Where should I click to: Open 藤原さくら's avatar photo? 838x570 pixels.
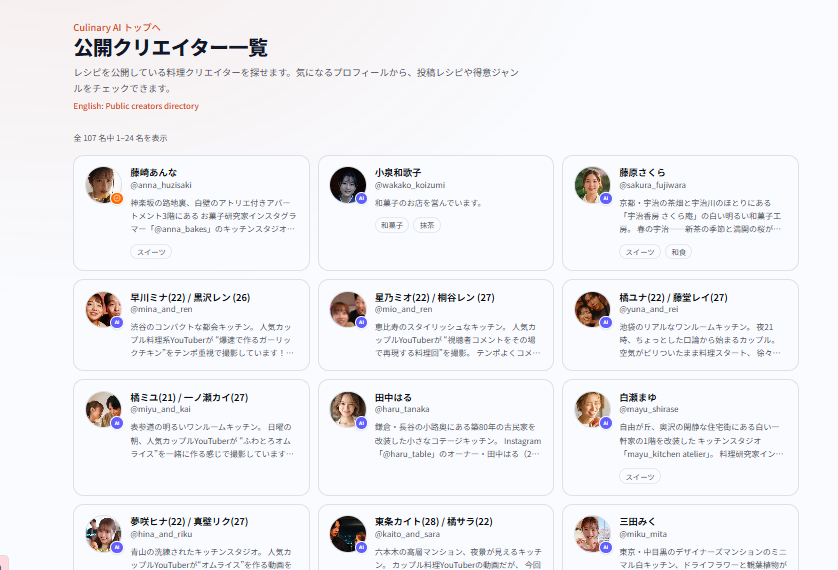(592, 185)
